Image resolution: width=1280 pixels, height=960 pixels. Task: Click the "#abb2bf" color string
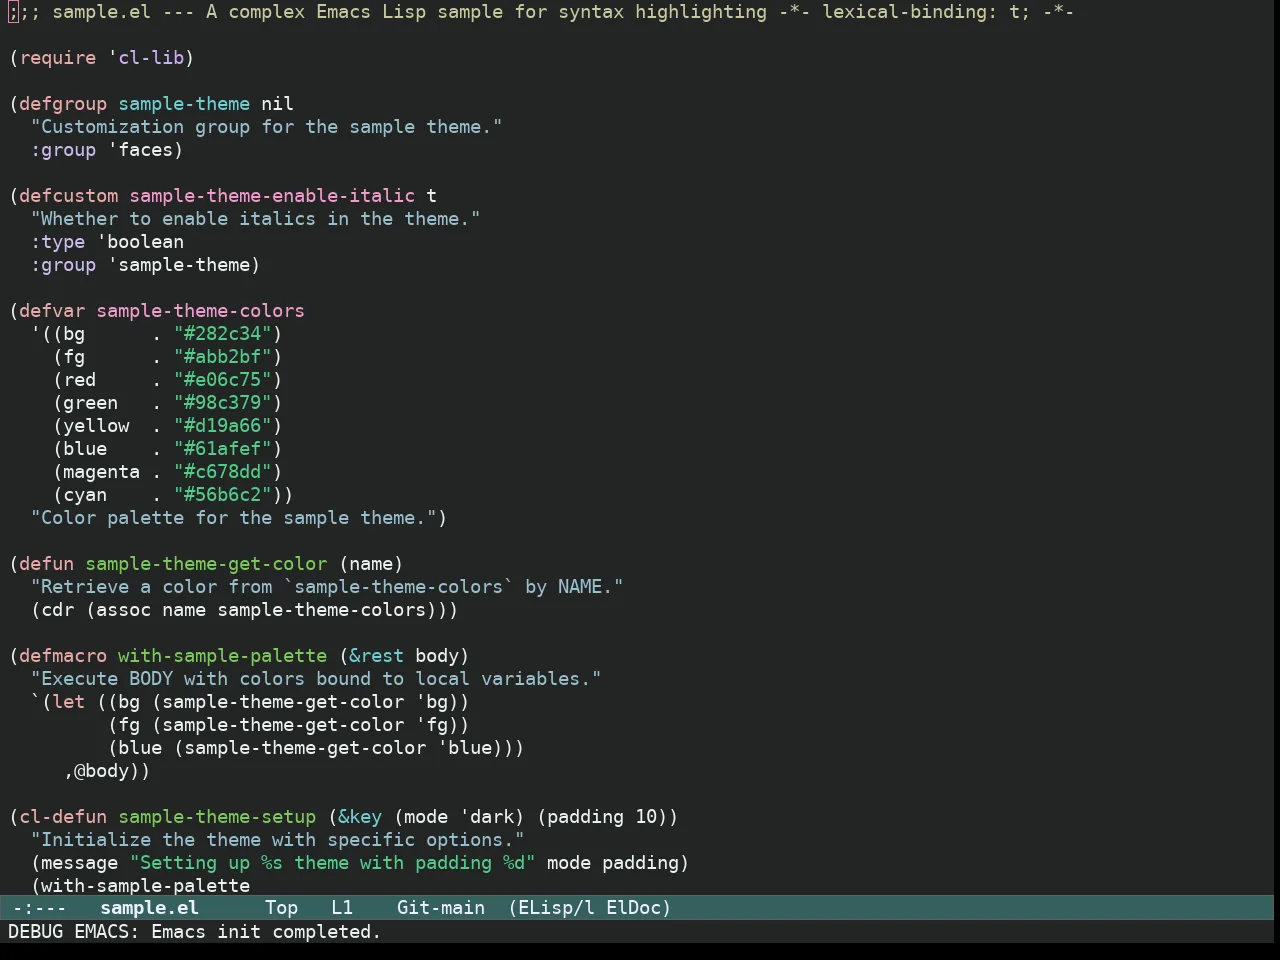click(223, 357)
